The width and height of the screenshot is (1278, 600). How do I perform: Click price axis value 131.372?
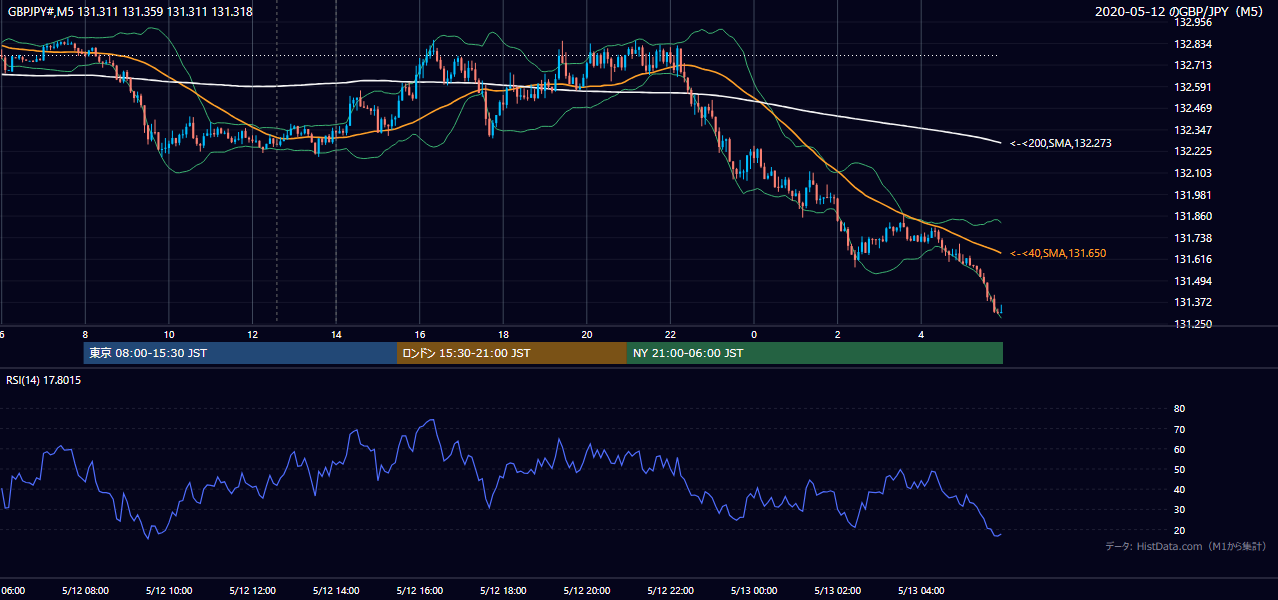coord(1193,302)
